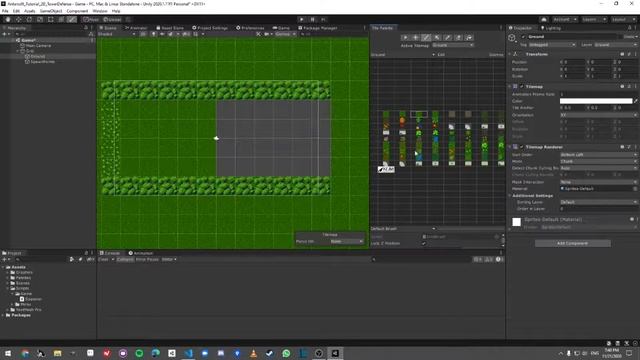Open the Gizmos dropdown in Scene view

285,34
